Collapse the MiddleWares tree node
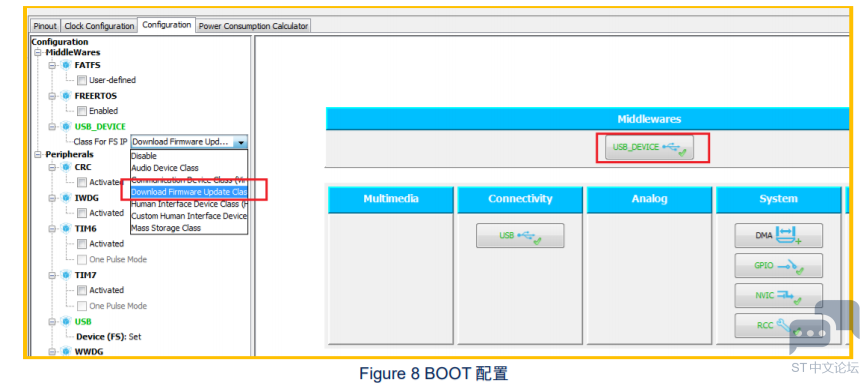 38,53
